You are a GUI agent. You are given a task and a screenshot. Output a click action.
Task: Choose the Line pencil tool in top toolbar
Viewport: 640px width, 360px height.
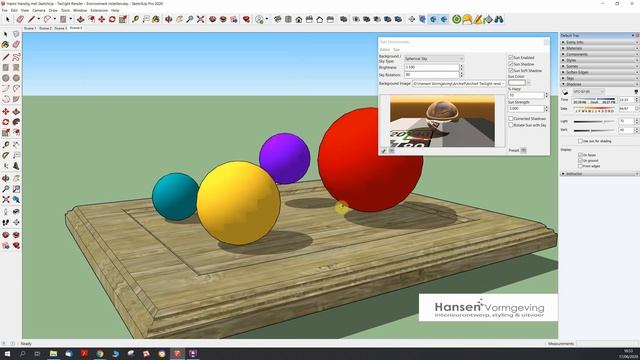pos(31,19)
